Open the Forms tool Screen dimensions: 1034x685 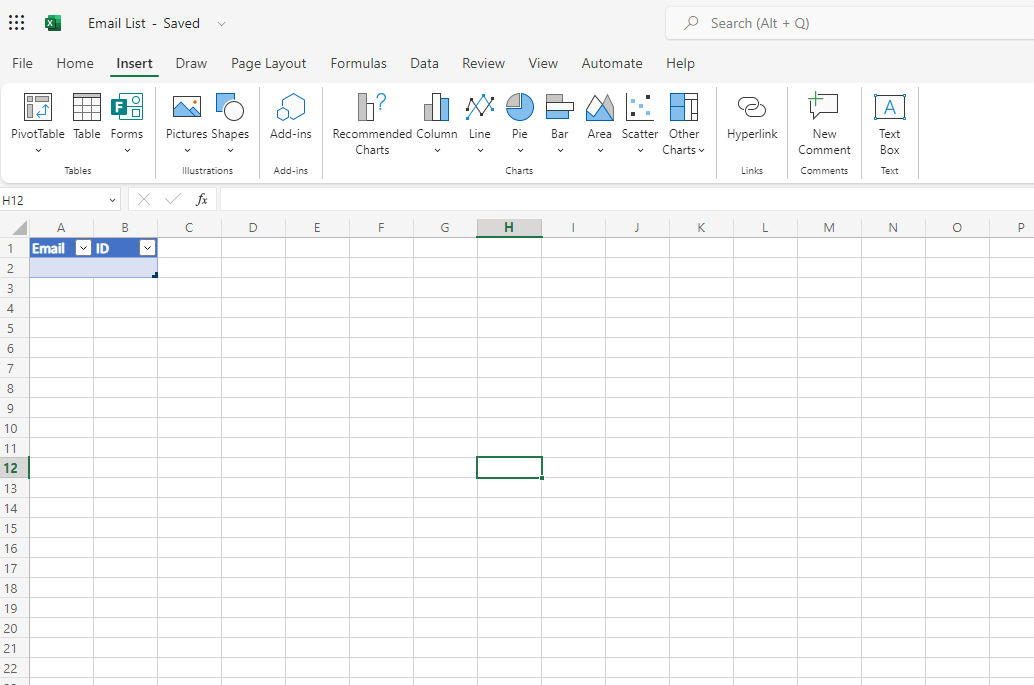(x=127, y=120)
